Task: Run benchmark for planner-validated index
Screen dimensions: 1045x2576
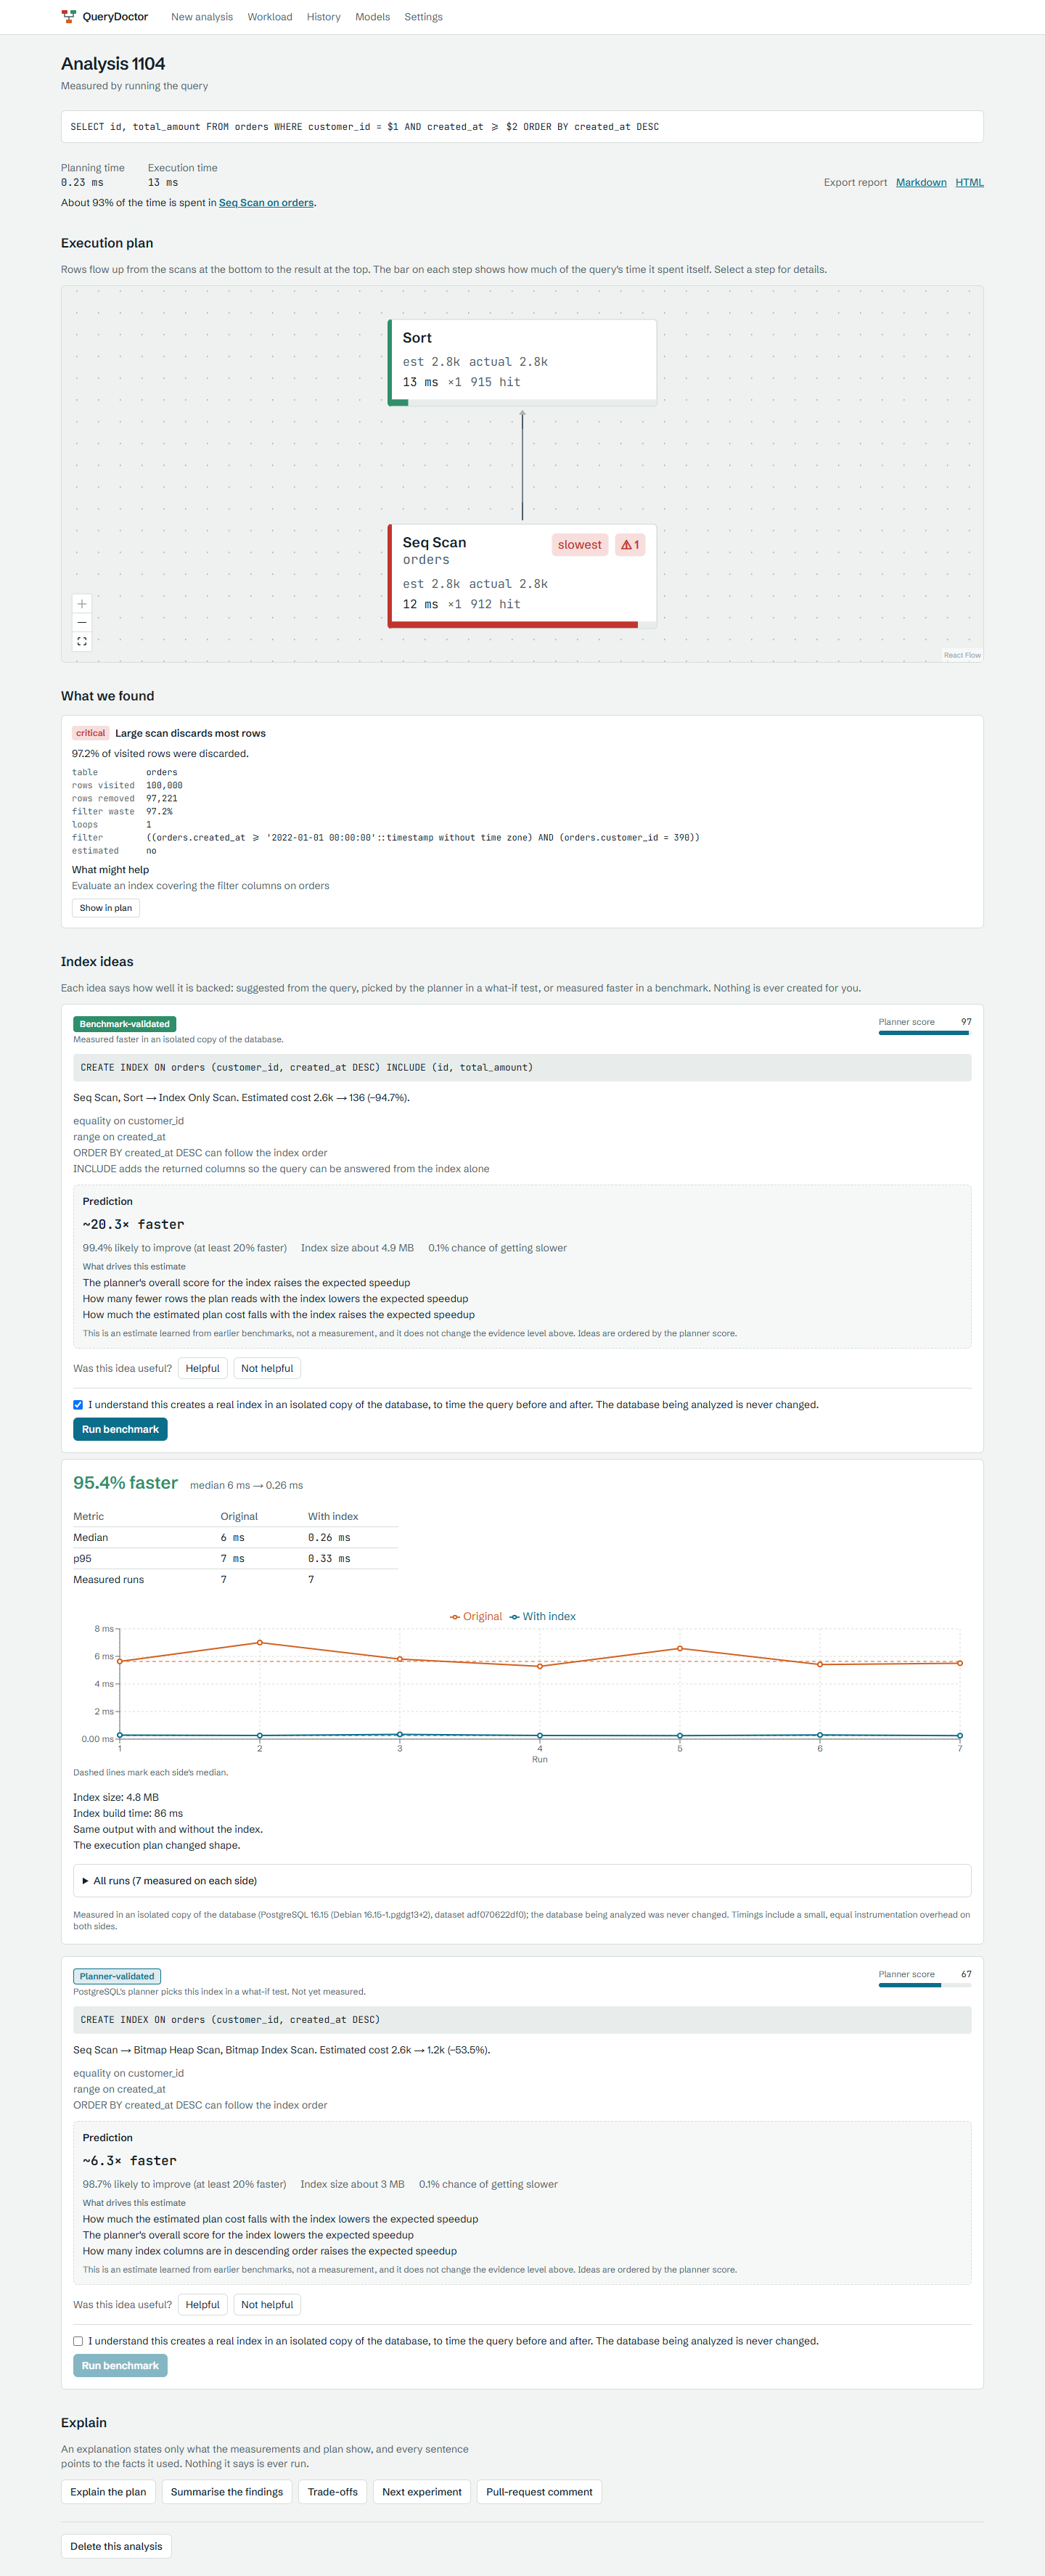Action: [120, 2366]
